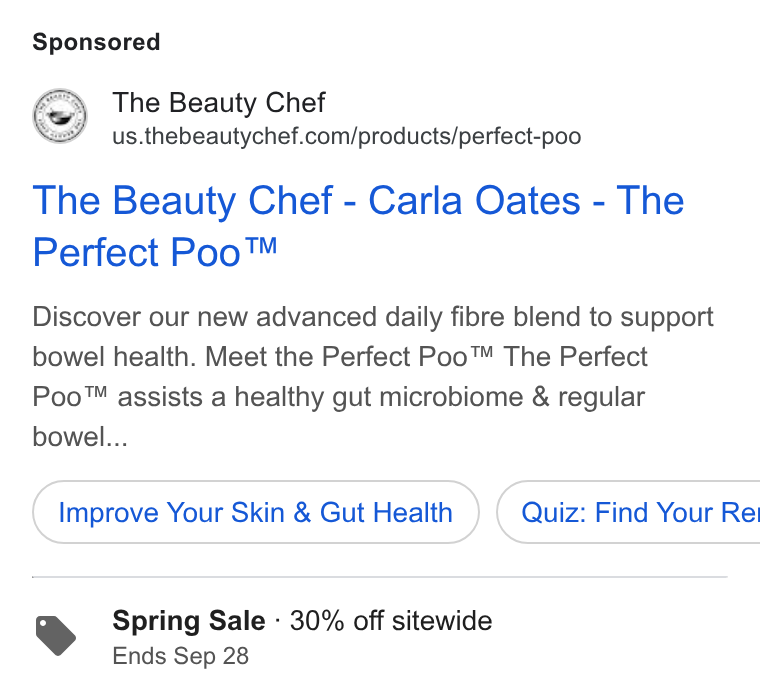Click the truncated "bowel..." description ending

coord(80,437)
